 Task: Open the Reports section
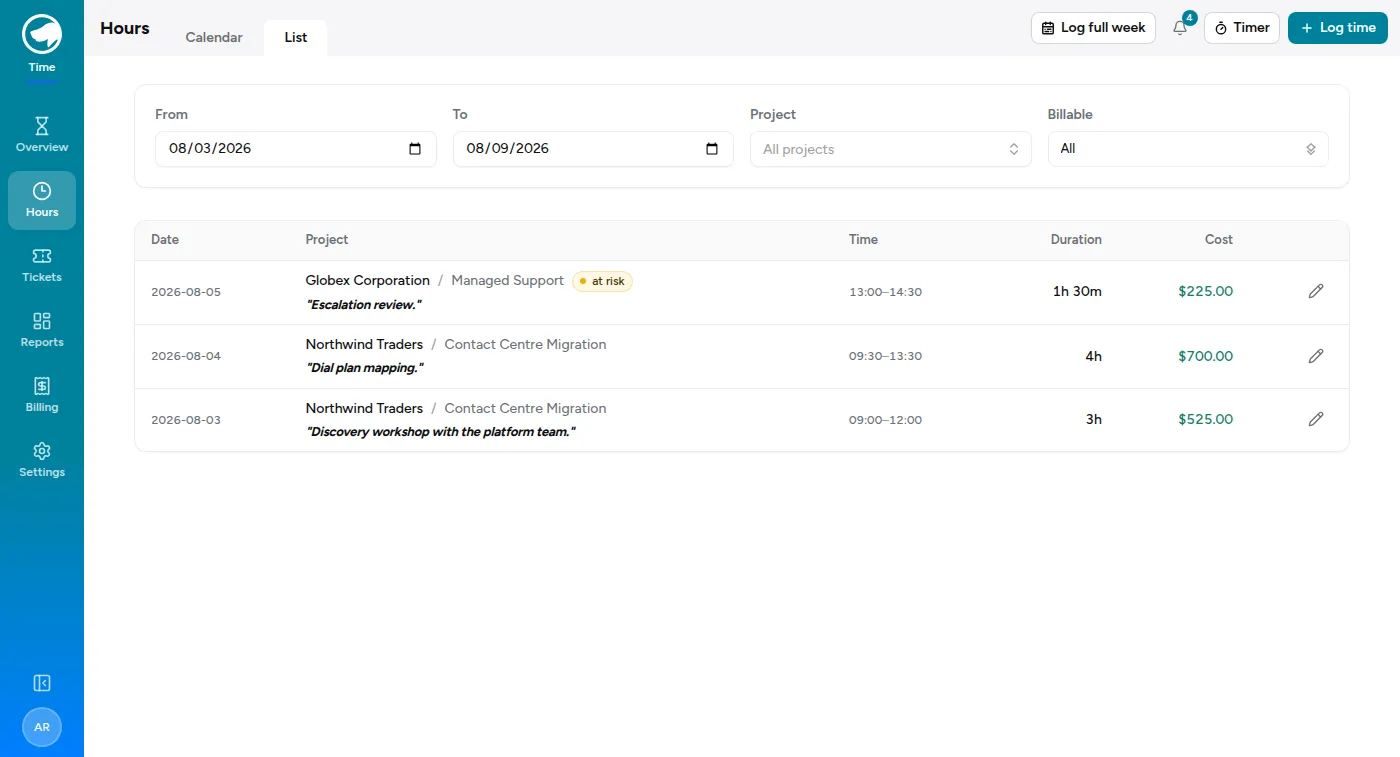(x=42, y=331)
